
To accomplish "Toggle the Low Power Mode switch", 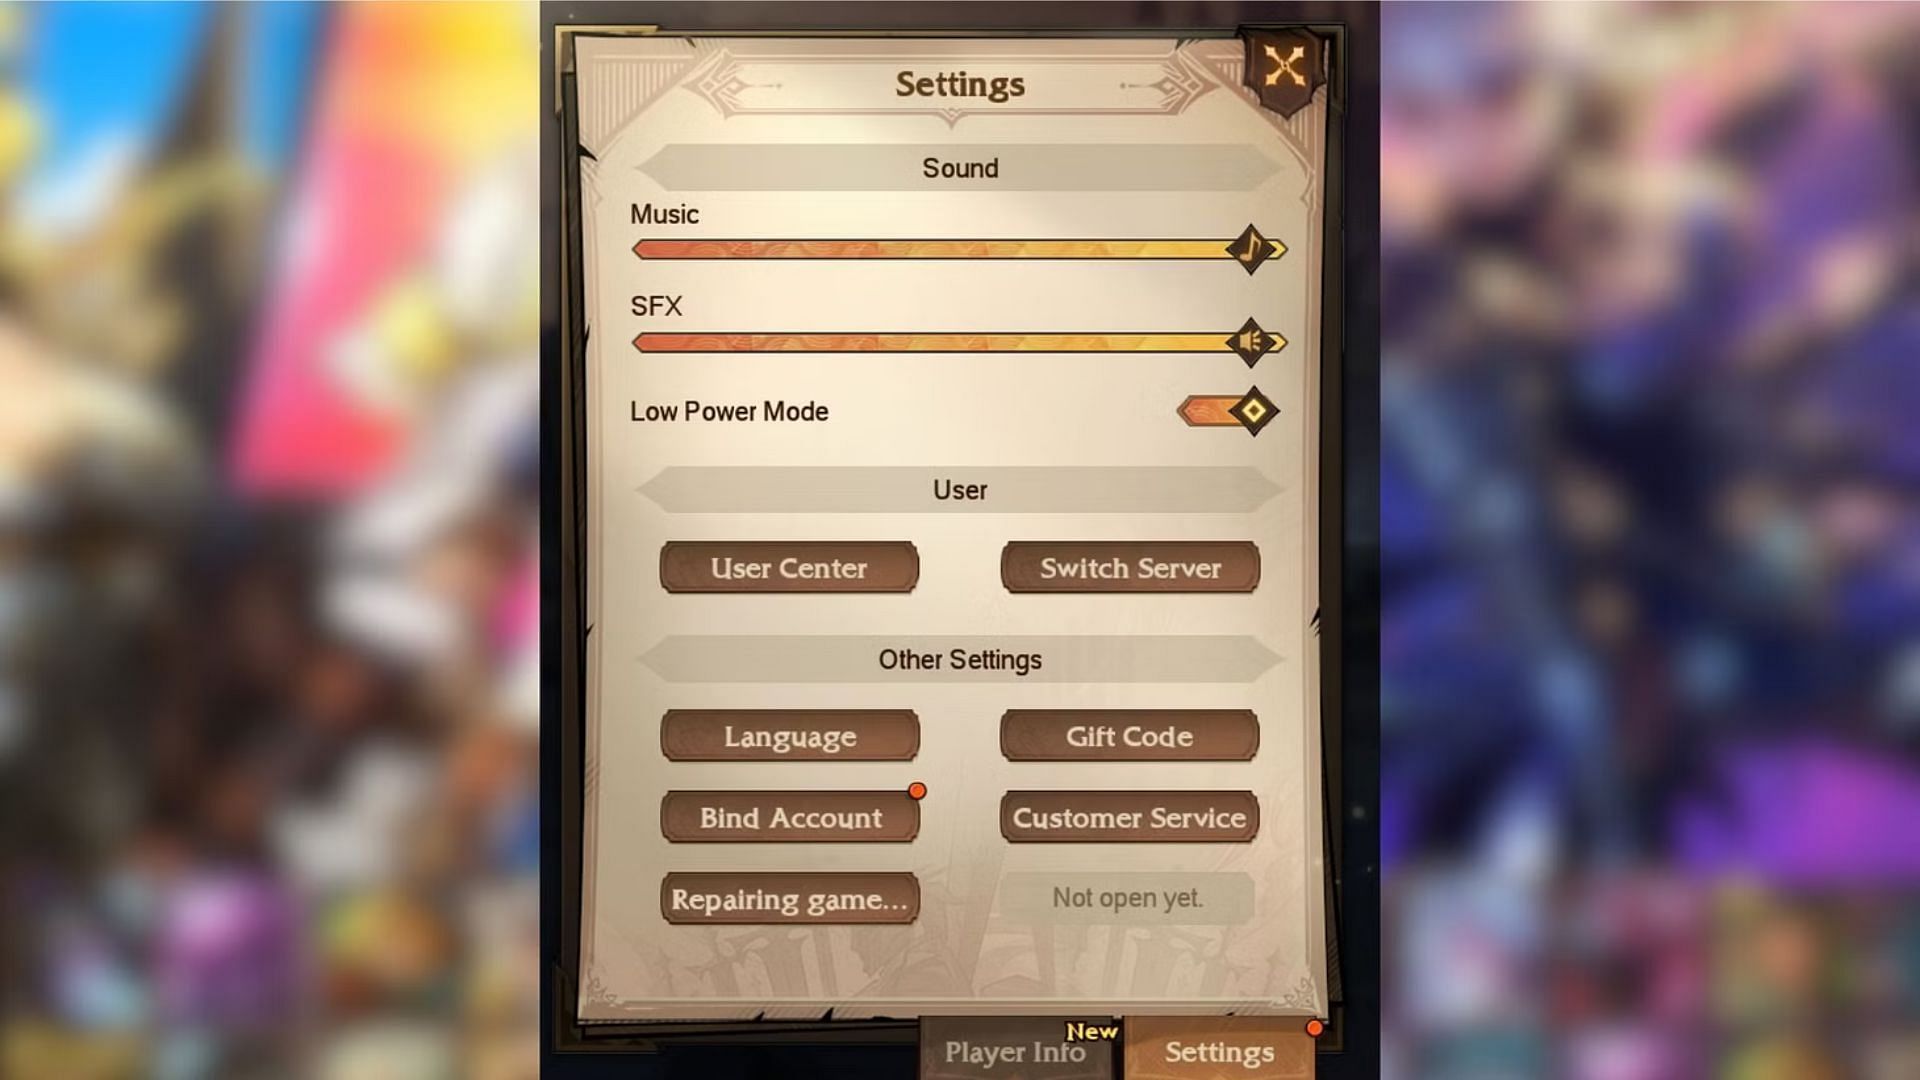I will [x=1228, y=411].
